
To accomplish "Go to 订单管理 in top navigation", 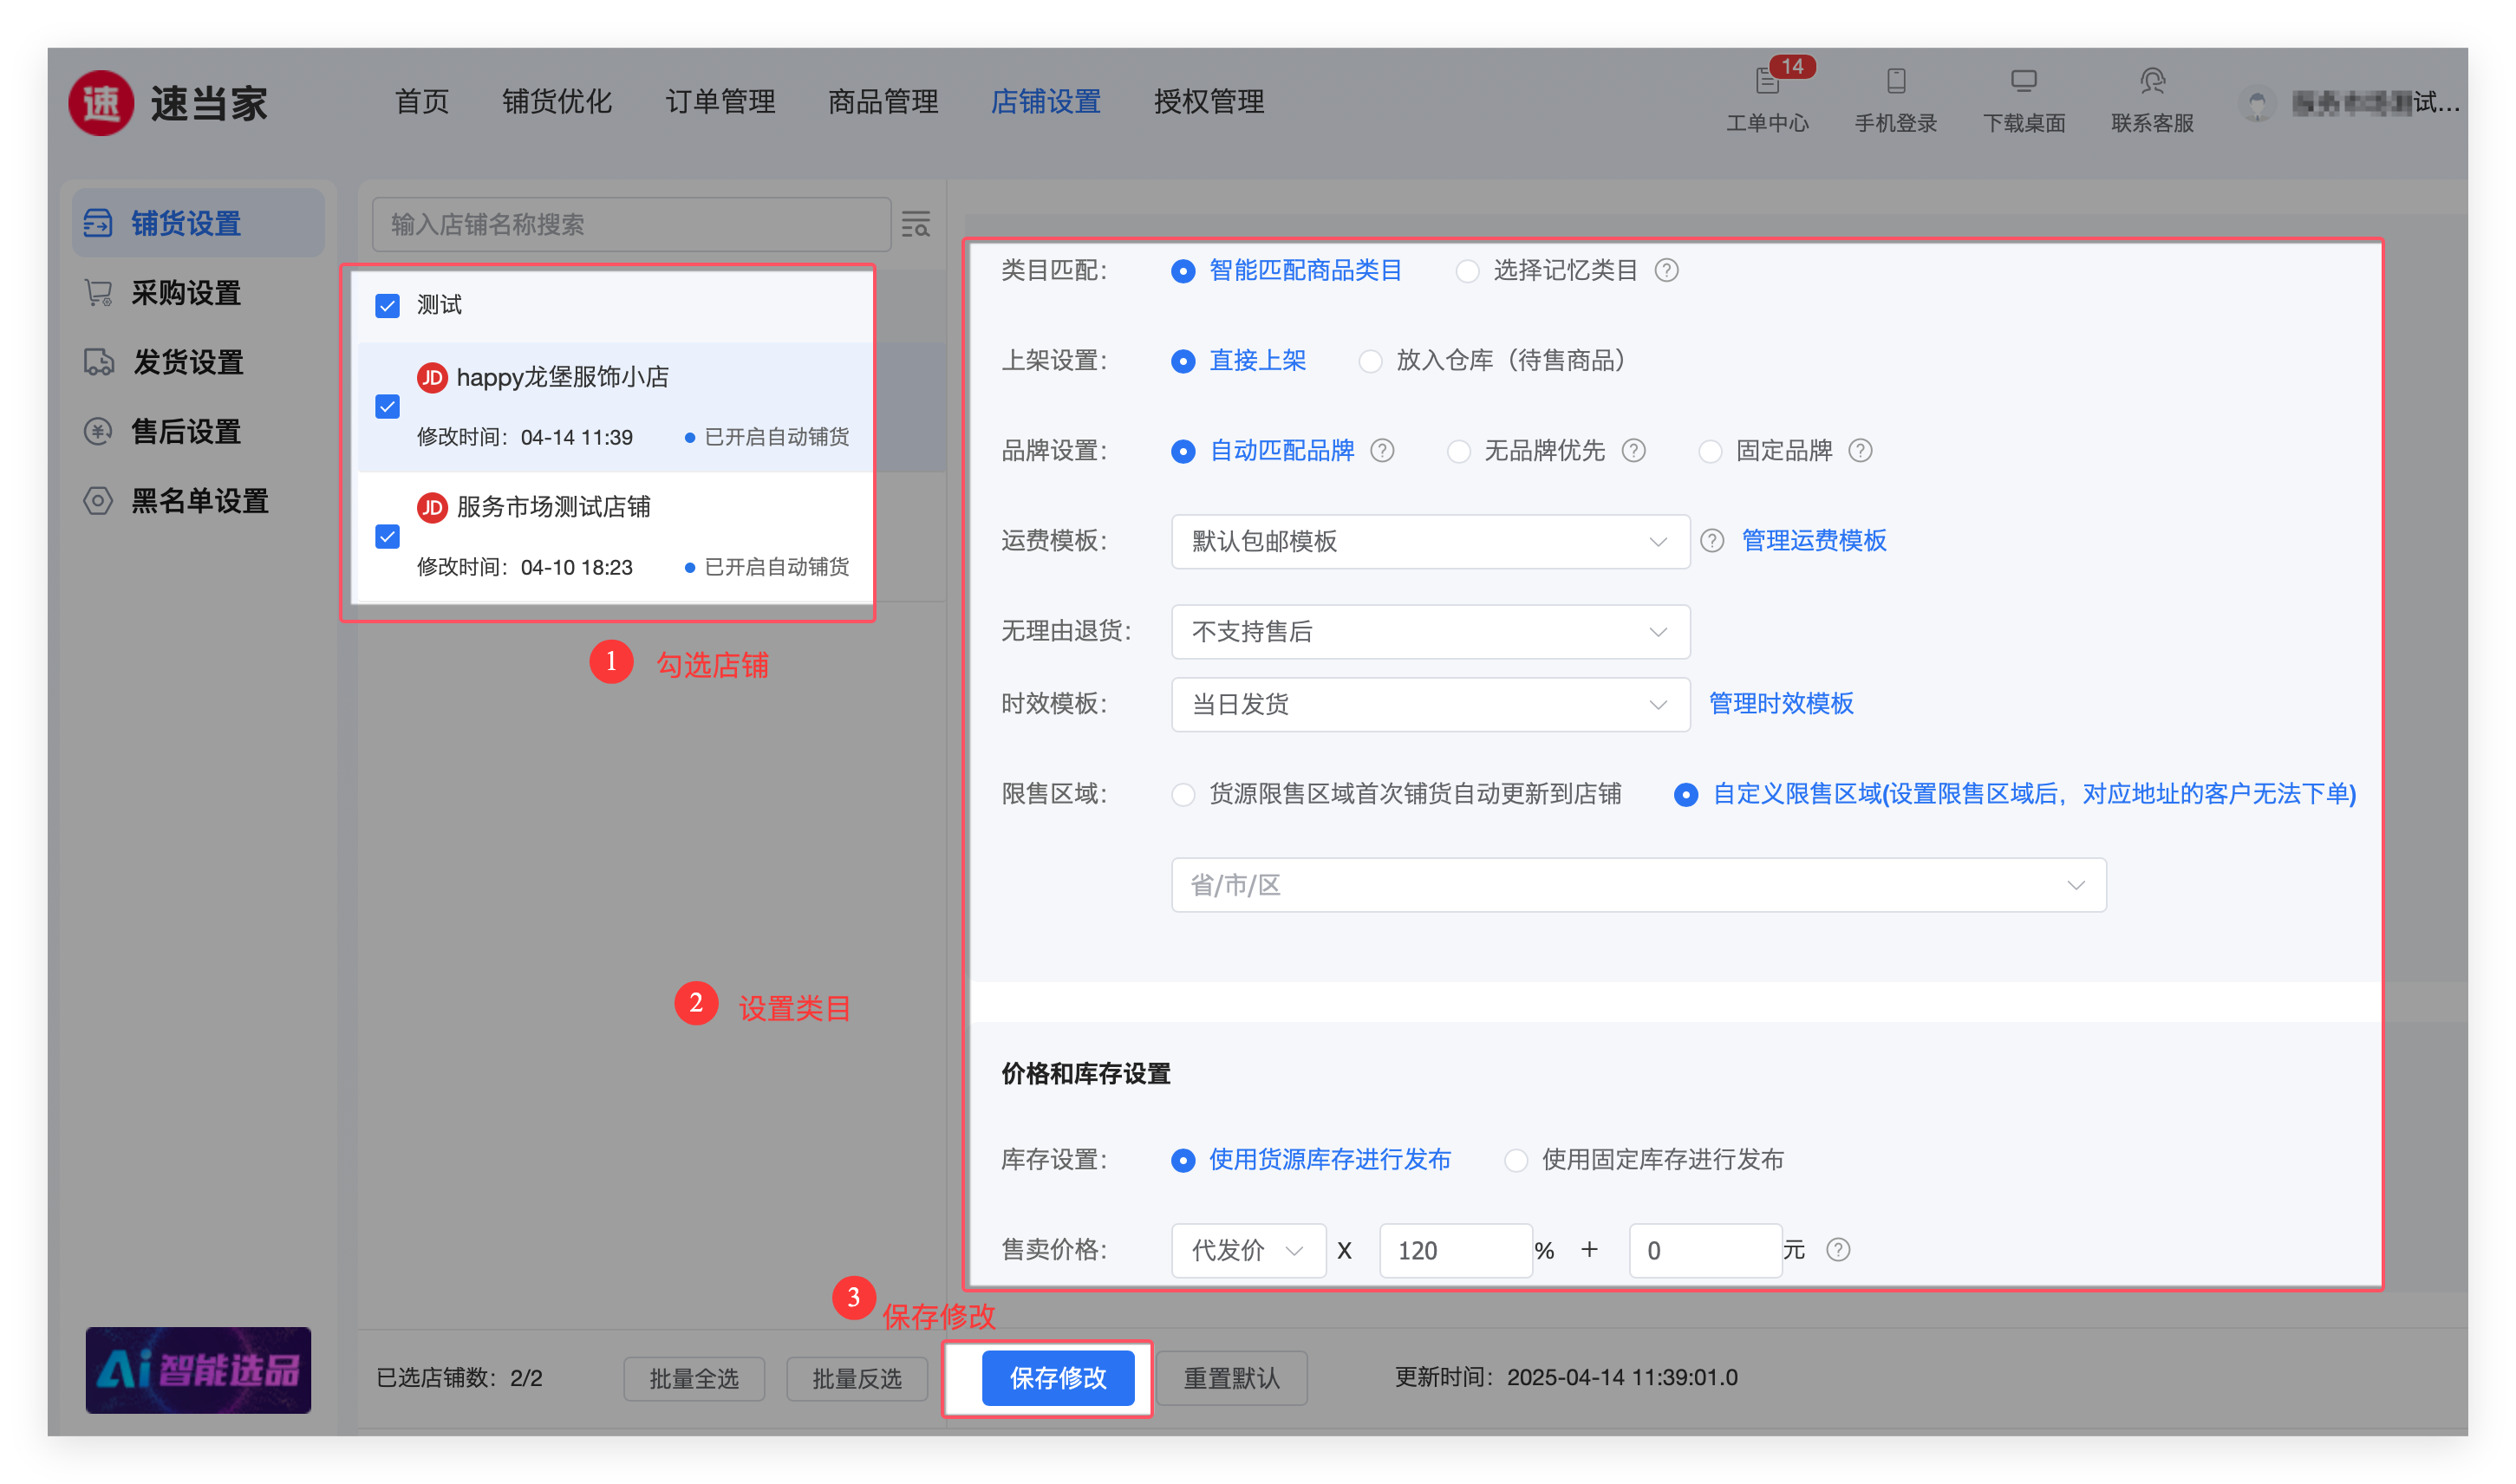I will 720,102.
